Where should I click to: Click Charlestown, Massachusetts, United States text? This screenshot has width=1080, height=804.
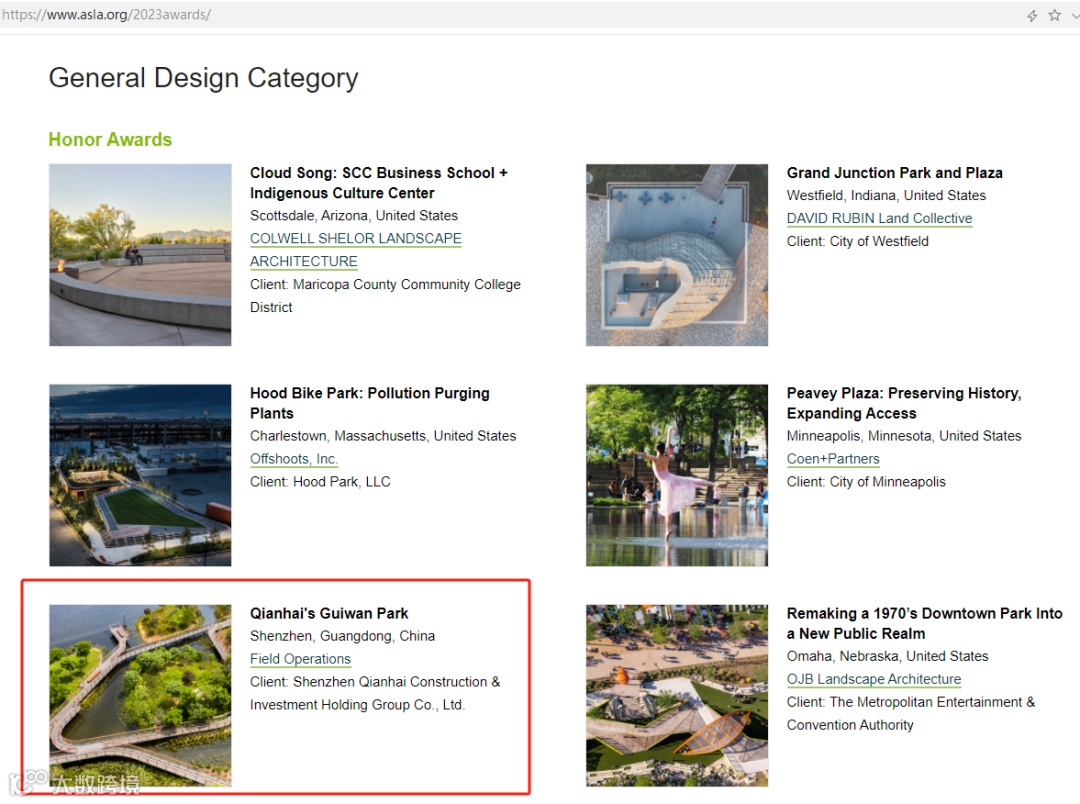pos(383,436)
